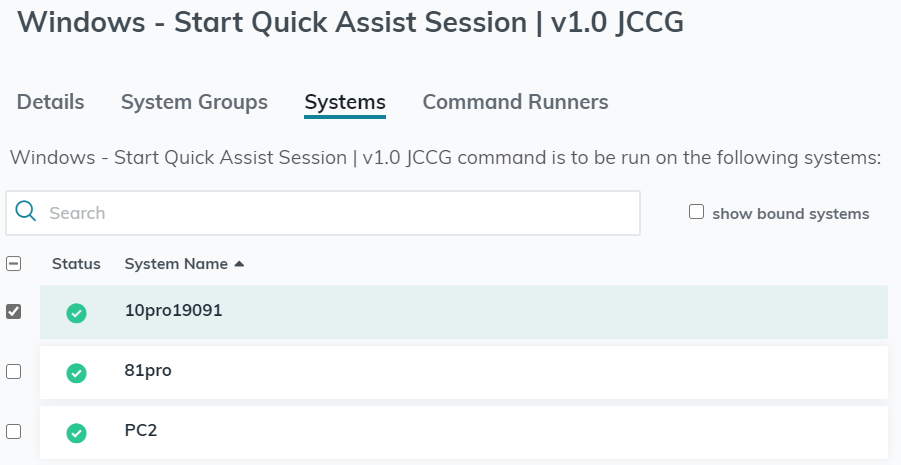This screenshot has width=901, height=465.
Task: Open the System Groups tab
Action: pyautogui.click(x=194, y=102)
